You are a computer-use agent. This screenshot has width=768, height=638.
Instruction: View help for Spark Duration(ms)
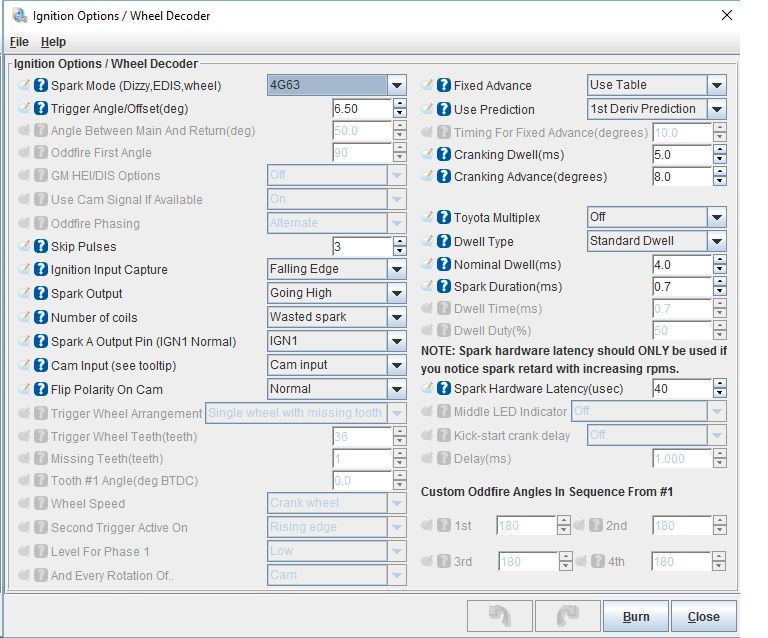(444, 286)
